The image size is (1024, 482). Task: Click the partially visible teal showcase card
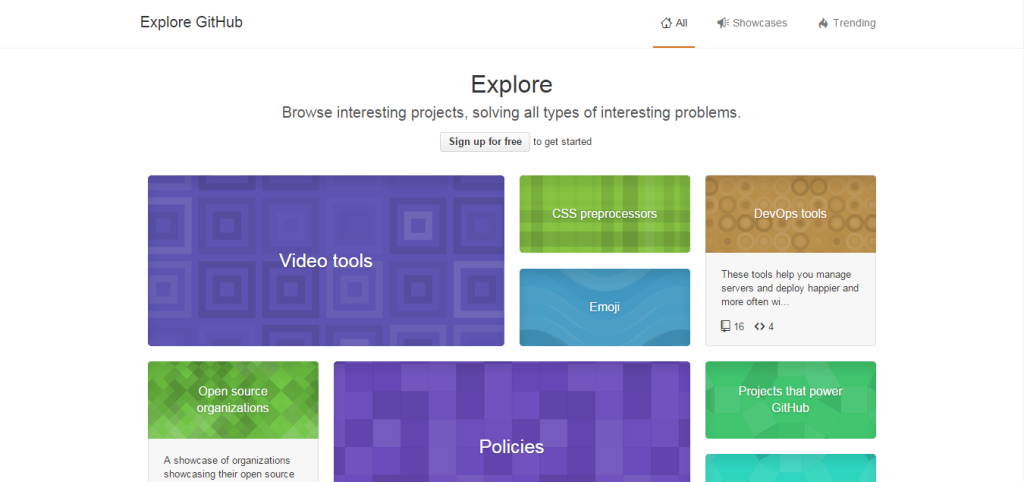coord(790,468)
